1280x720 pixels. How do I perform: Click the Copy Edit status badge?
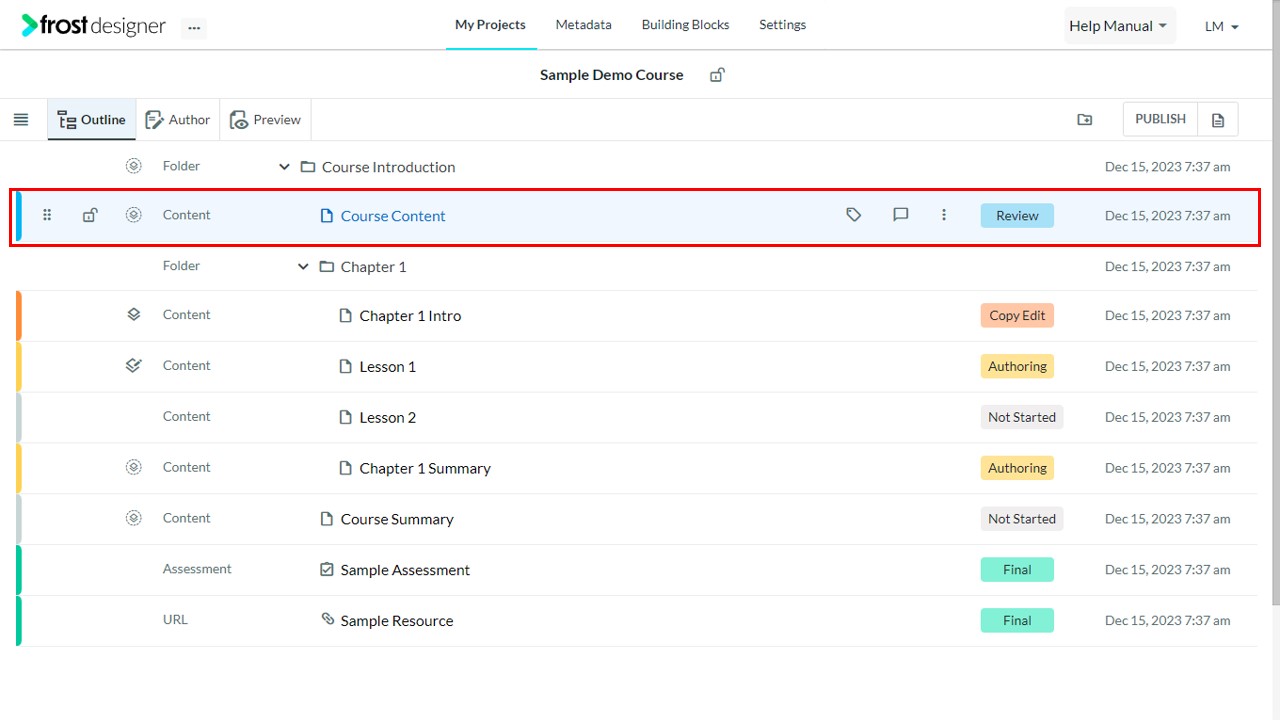1017,316
